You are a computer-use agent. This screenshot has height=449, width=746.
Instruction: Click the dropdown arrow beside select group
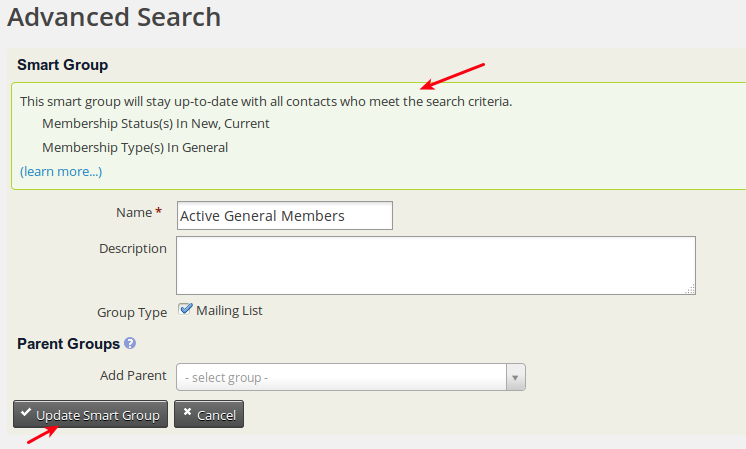[515, 378]
